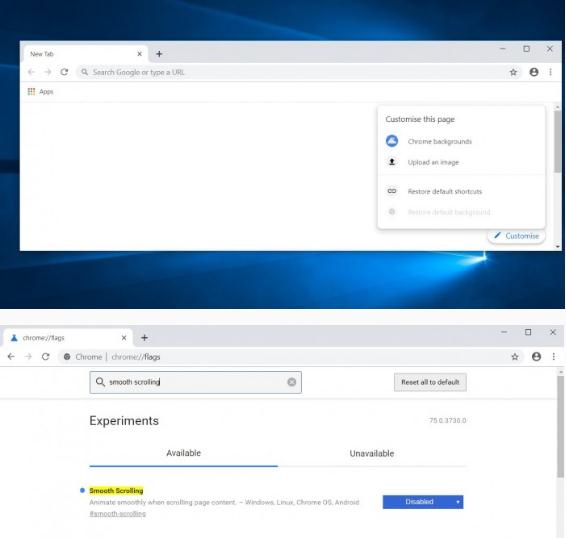Click the reload icon in New Tab window
Viewport: 566px width, 538px height.
[64, 72]
